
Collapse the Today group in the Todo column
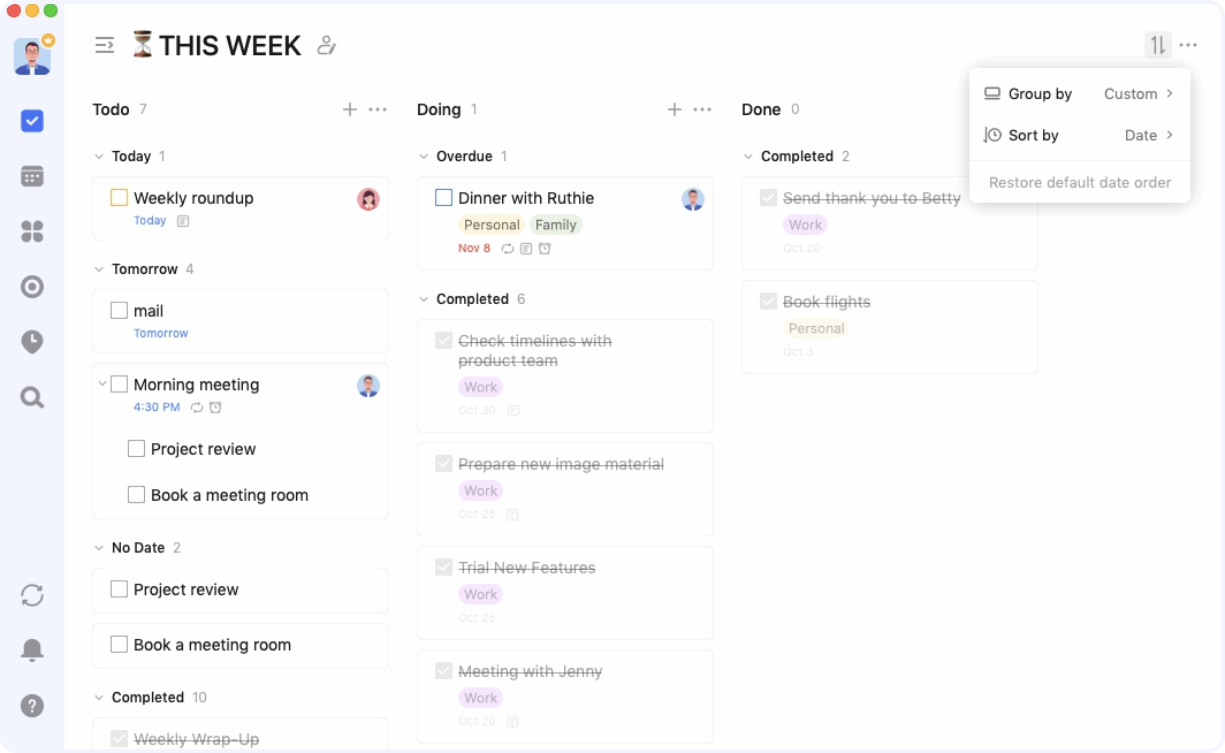(x=99, y=156)
